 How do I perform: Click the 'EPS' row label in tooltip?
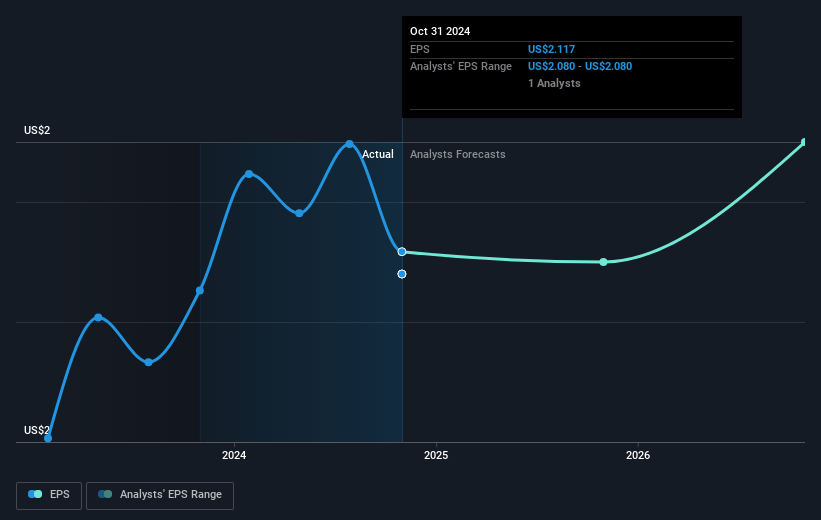420,49
